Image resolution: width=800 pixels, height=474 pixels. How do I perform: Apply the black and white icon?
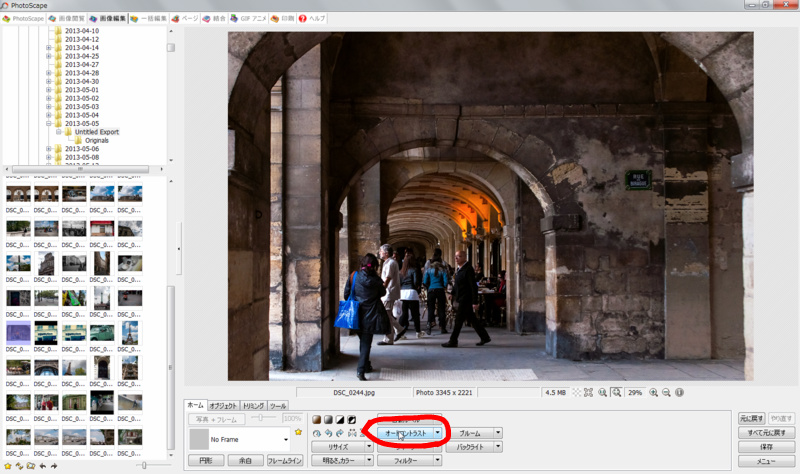(340, 419)
